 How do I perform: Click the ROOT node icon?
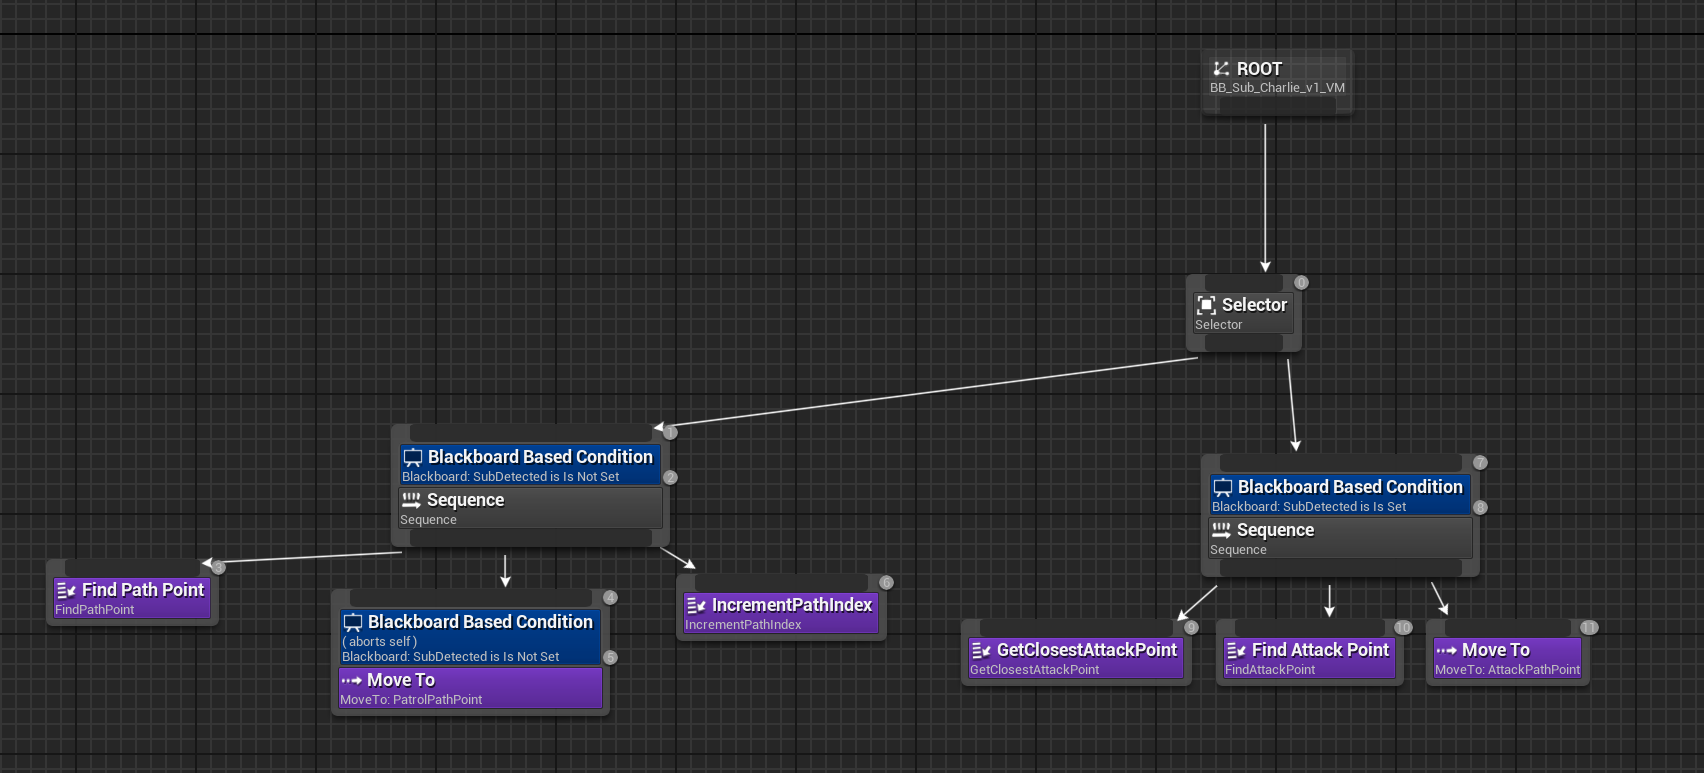coord(1221,69)
